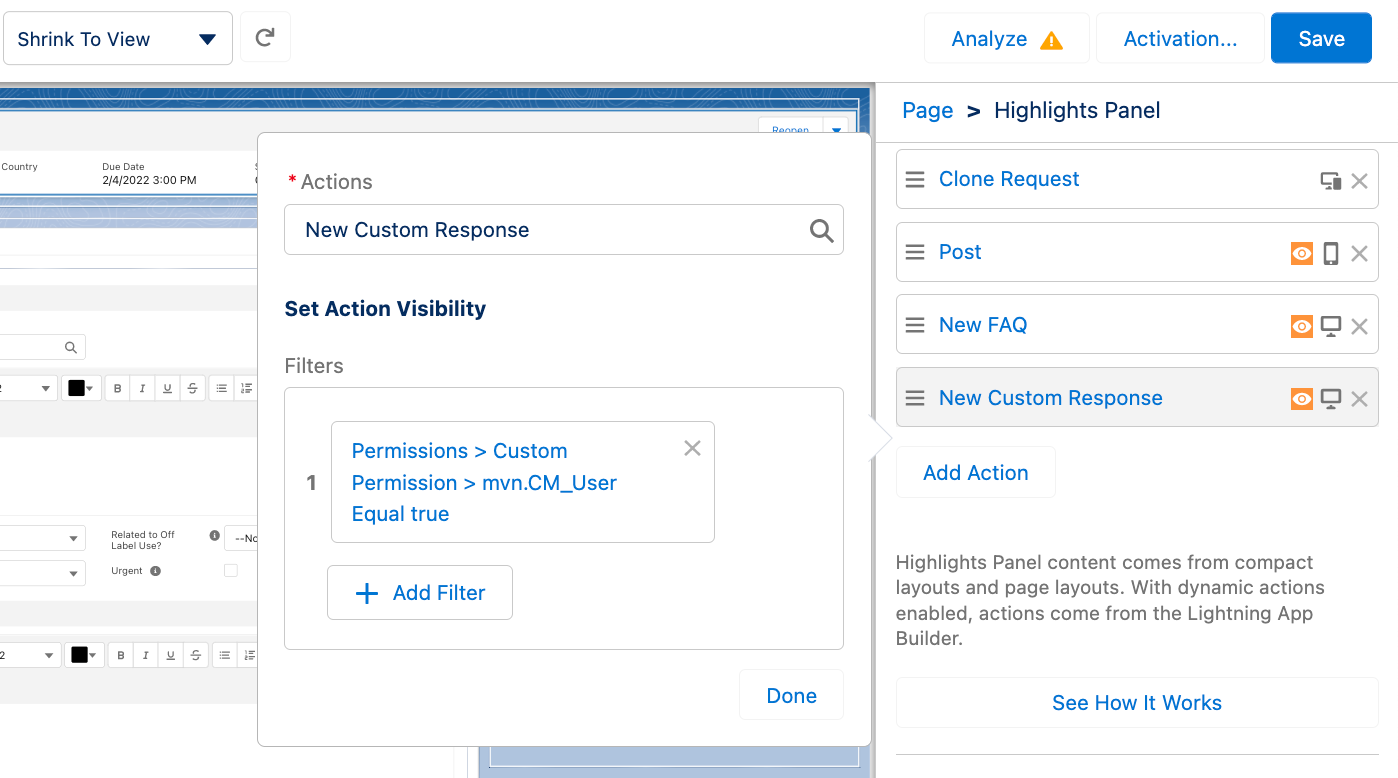The image size is (1398, 778).
Task: Select the New FAQ action item
Action: [983, 325]
